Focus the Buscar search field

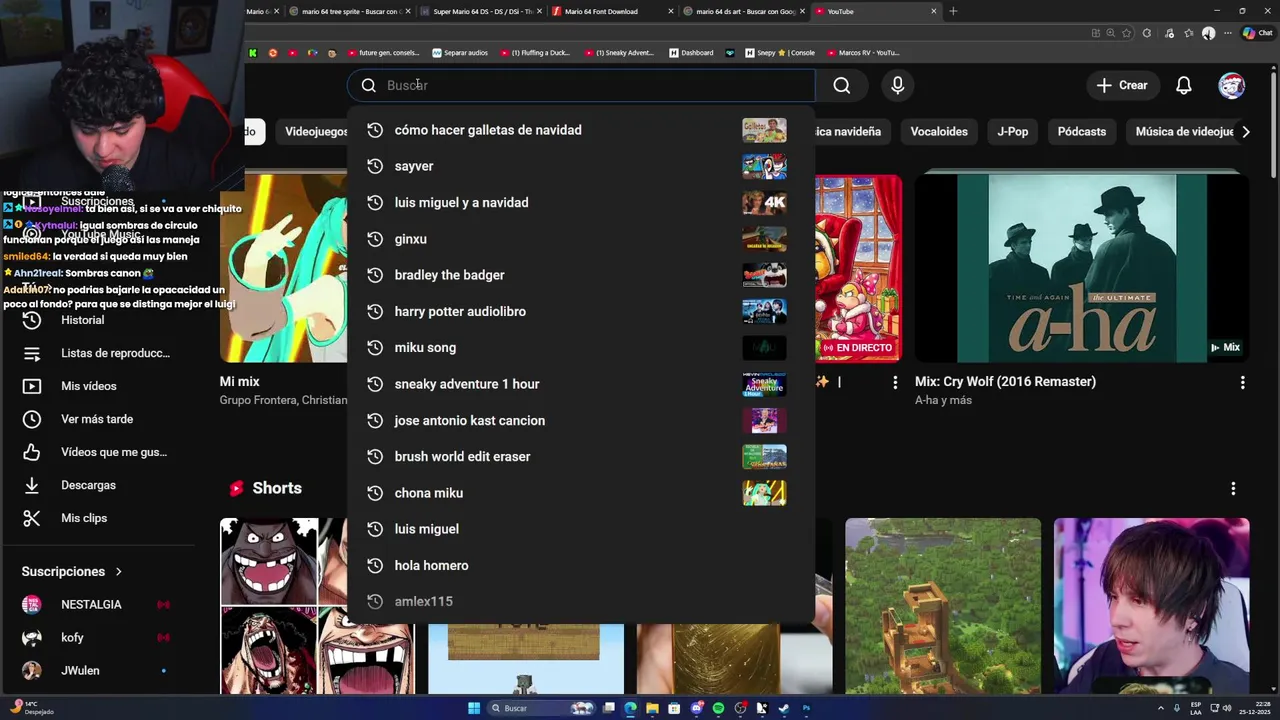point(581,86)
